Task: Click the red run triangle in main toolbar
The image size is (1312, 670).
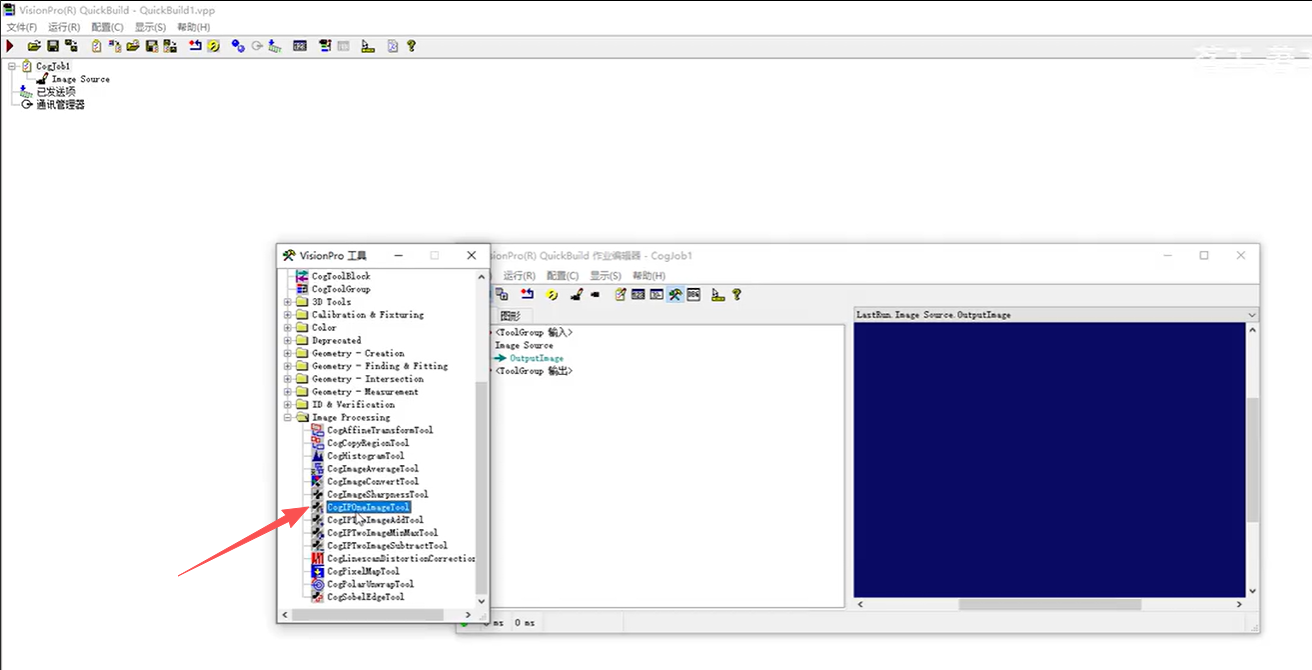Action: click(10, 46)
